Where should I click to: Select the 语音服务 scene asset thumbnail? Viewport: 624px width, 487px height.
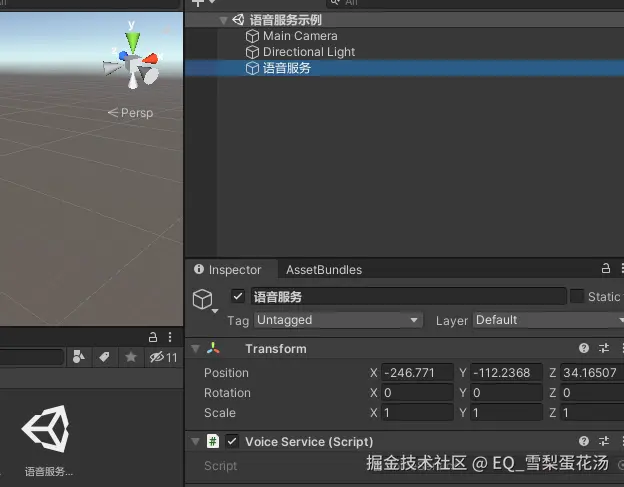click(x=46, y=429)
